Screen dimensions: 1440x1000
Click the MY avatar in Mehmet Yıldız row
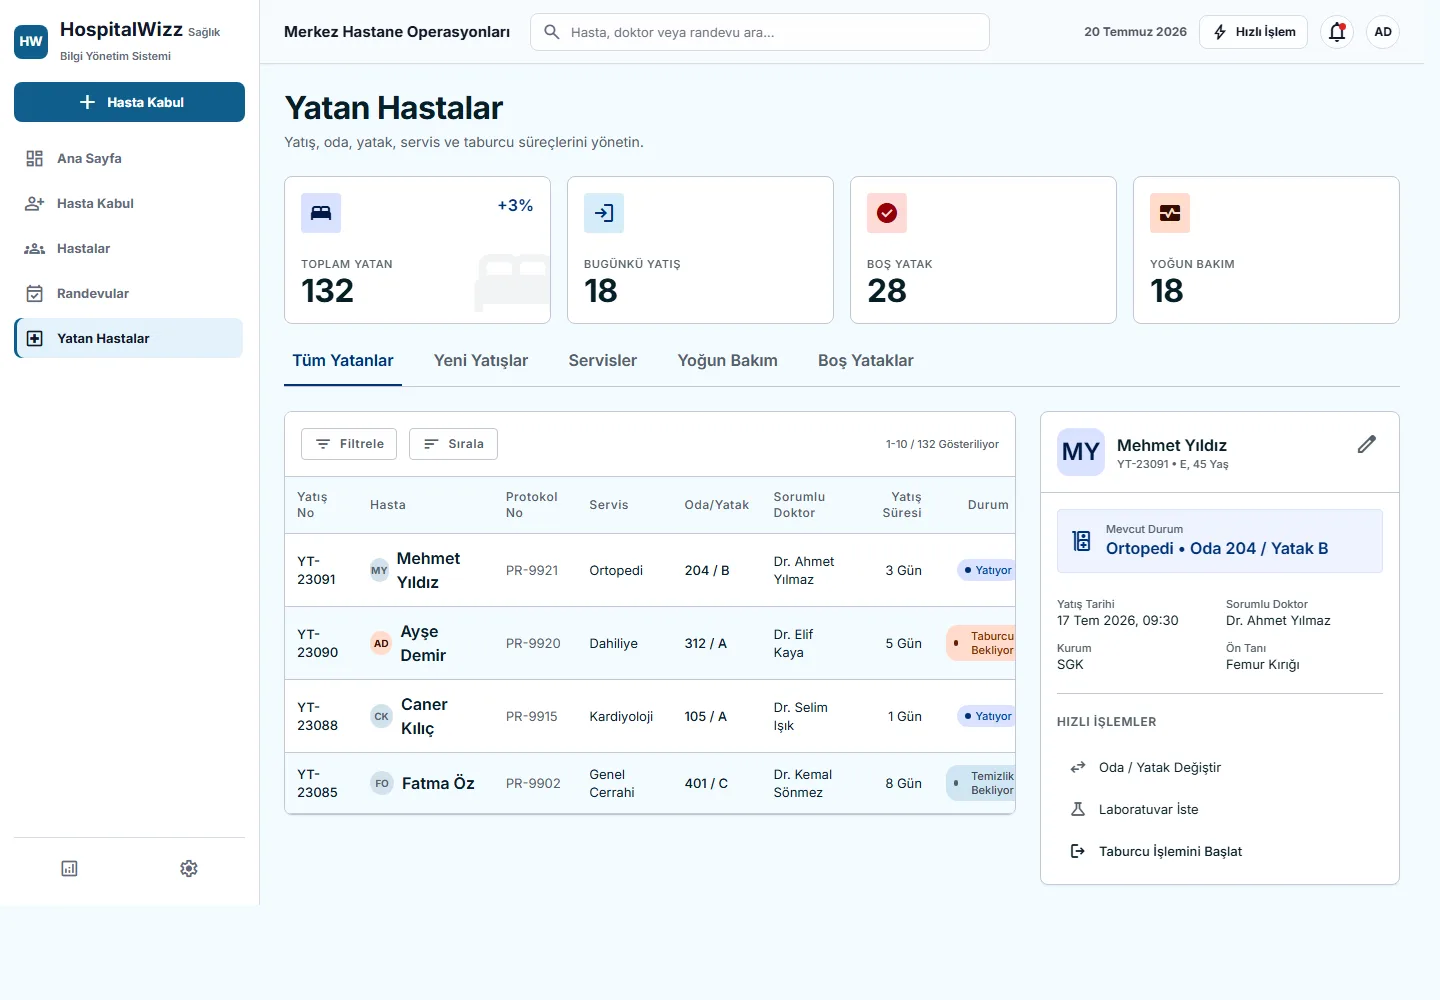click(x=379, y=570)
